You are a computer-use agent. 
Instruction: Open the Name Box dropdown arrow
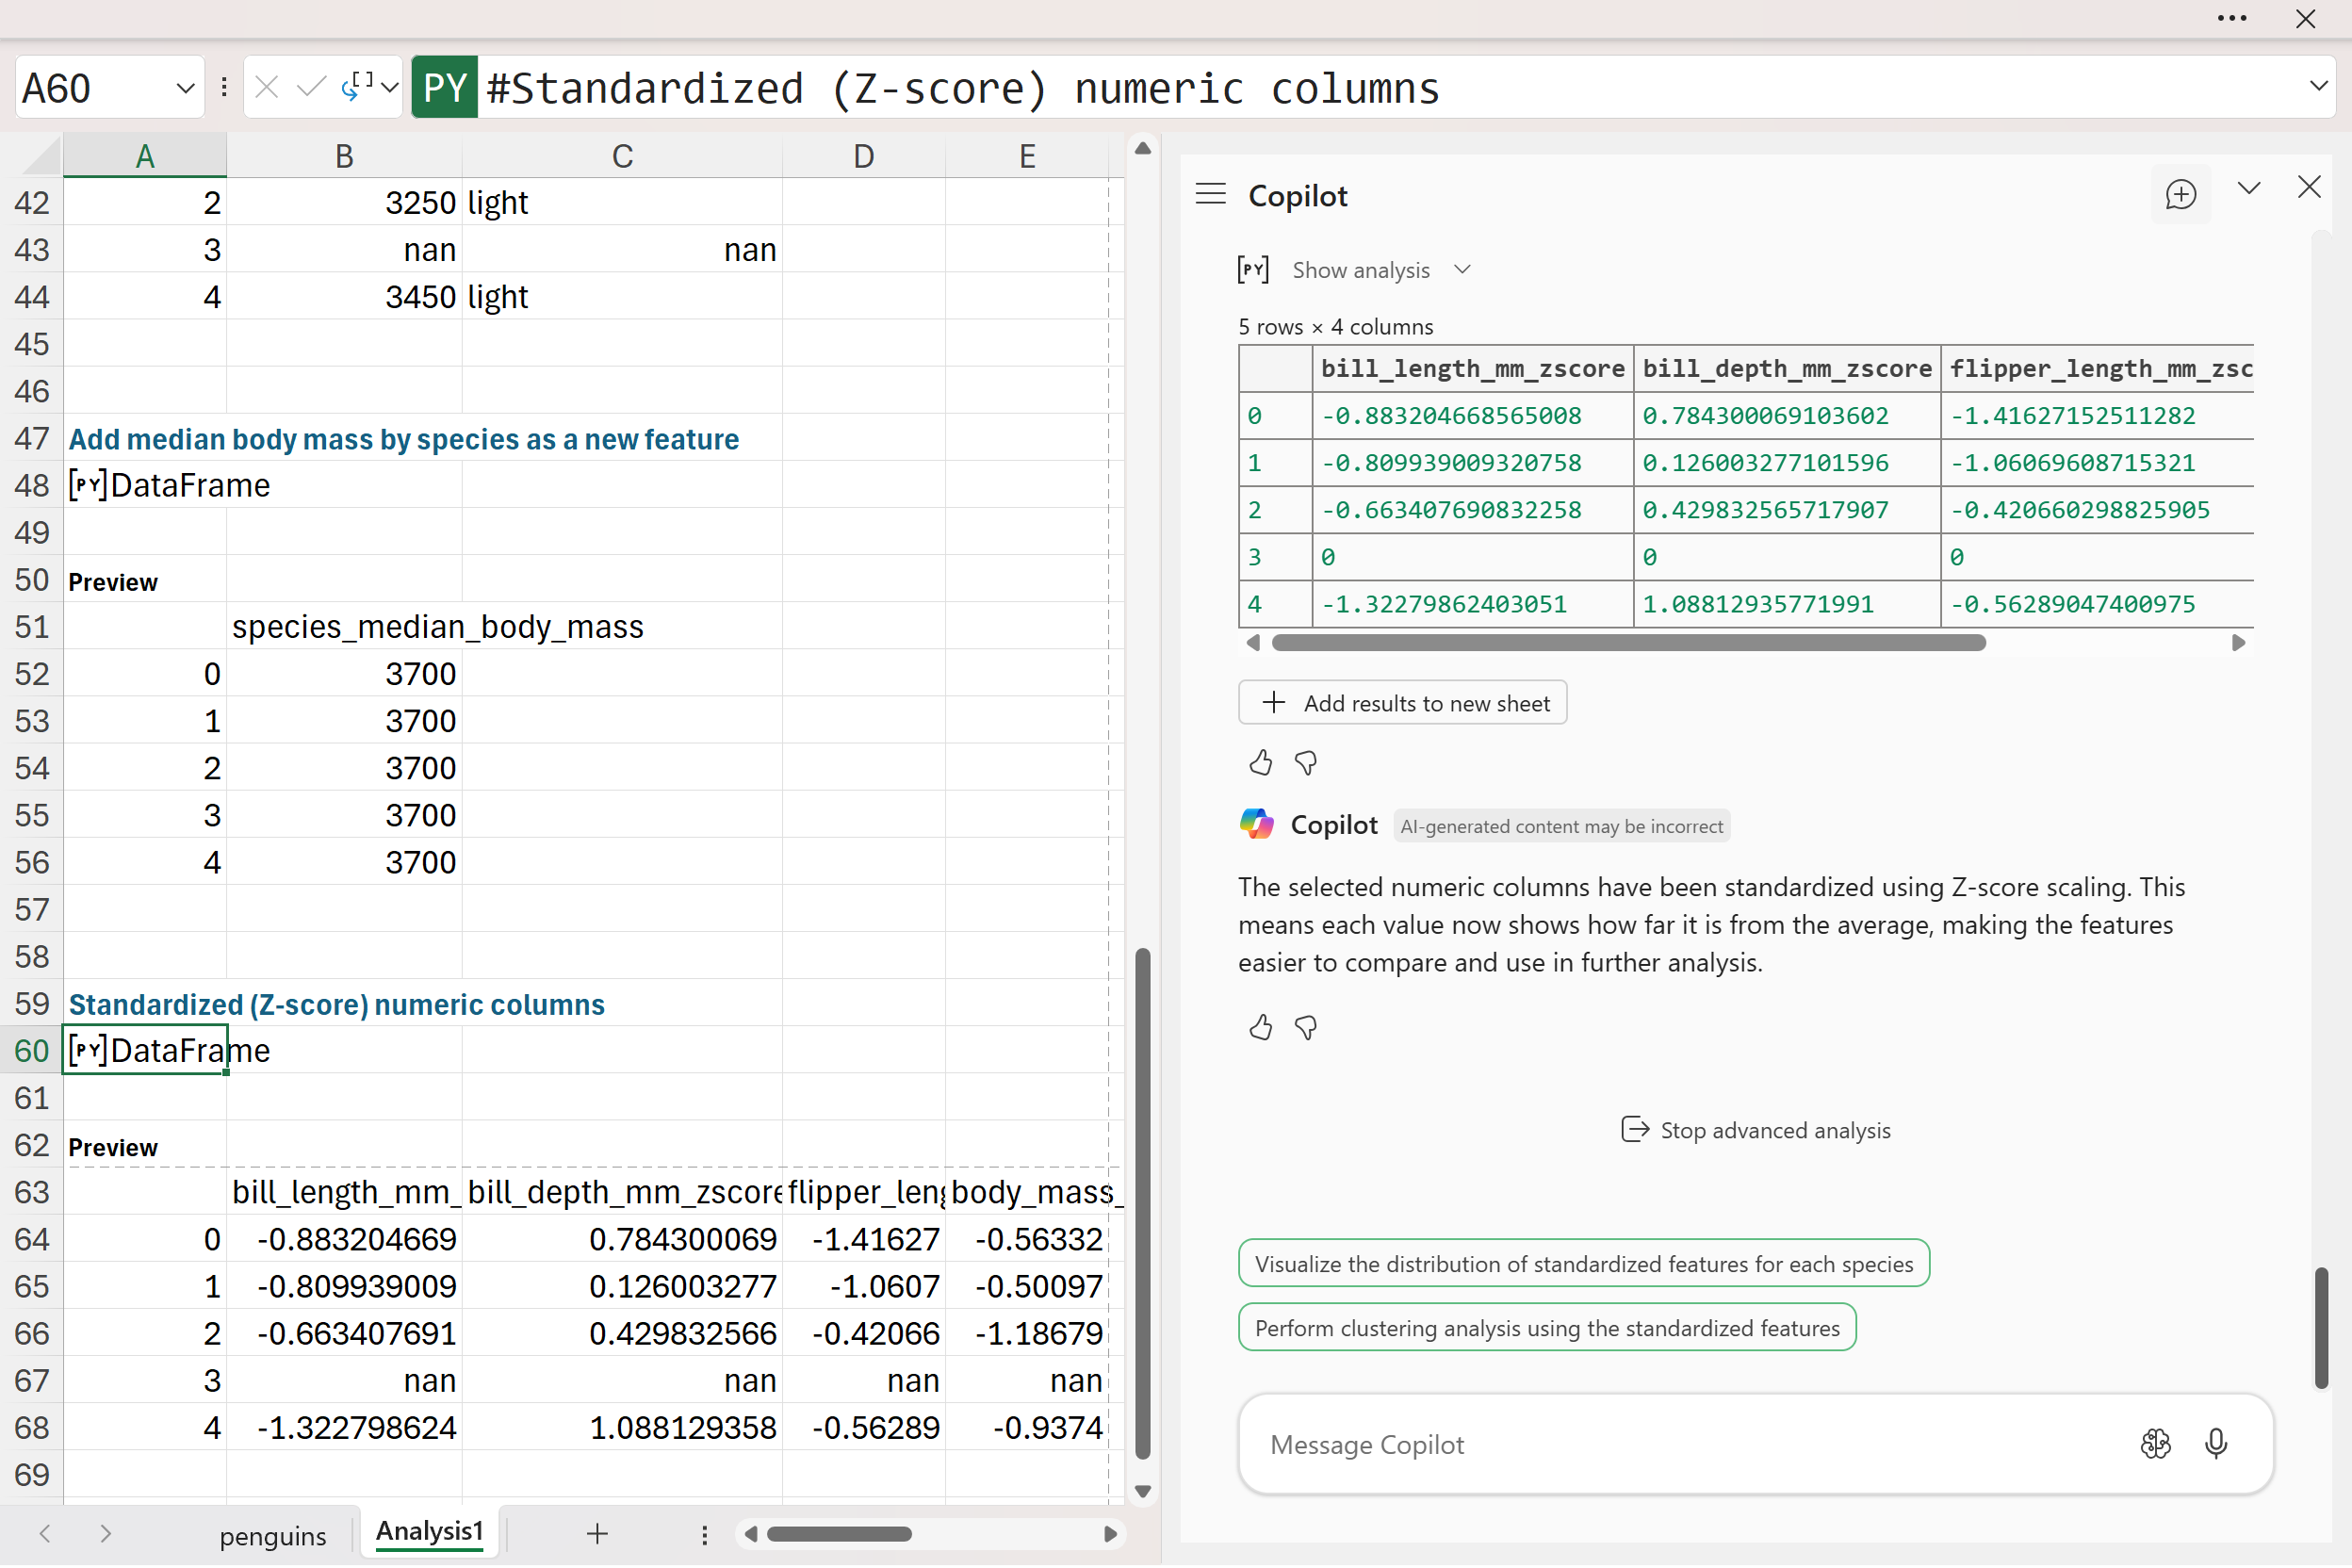(185, 88)
